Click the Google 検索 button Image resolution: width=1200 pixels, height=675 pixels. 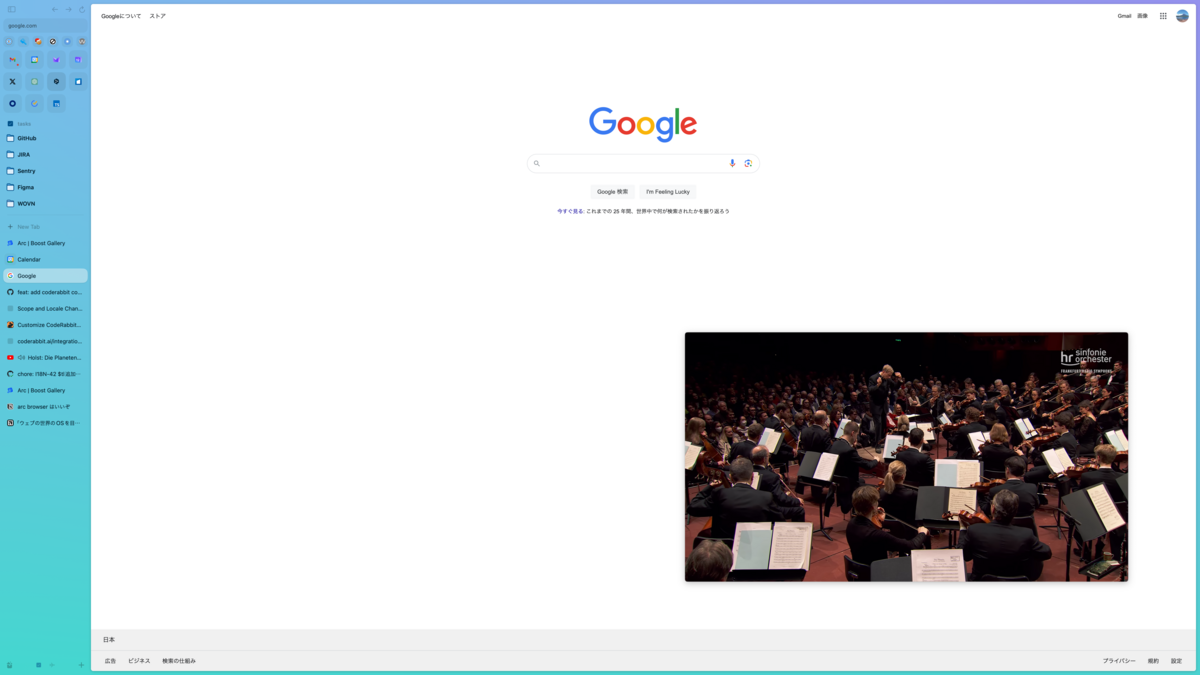[x=613, y=191]
